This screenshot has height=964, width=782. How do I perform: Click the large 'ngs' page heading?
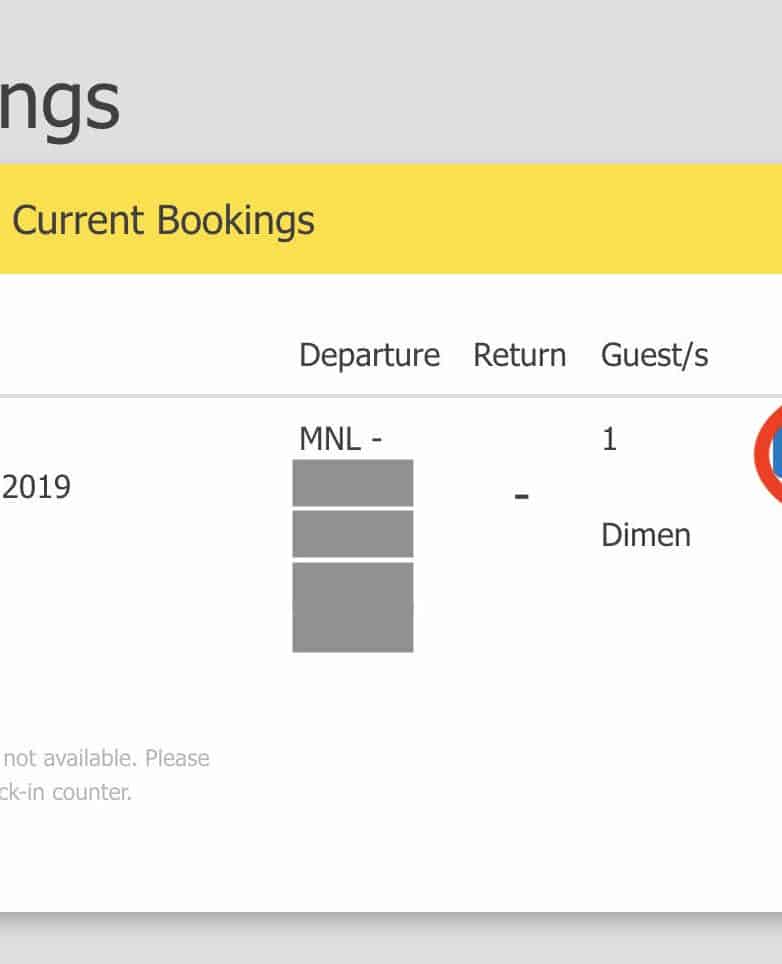coord(58,103)
